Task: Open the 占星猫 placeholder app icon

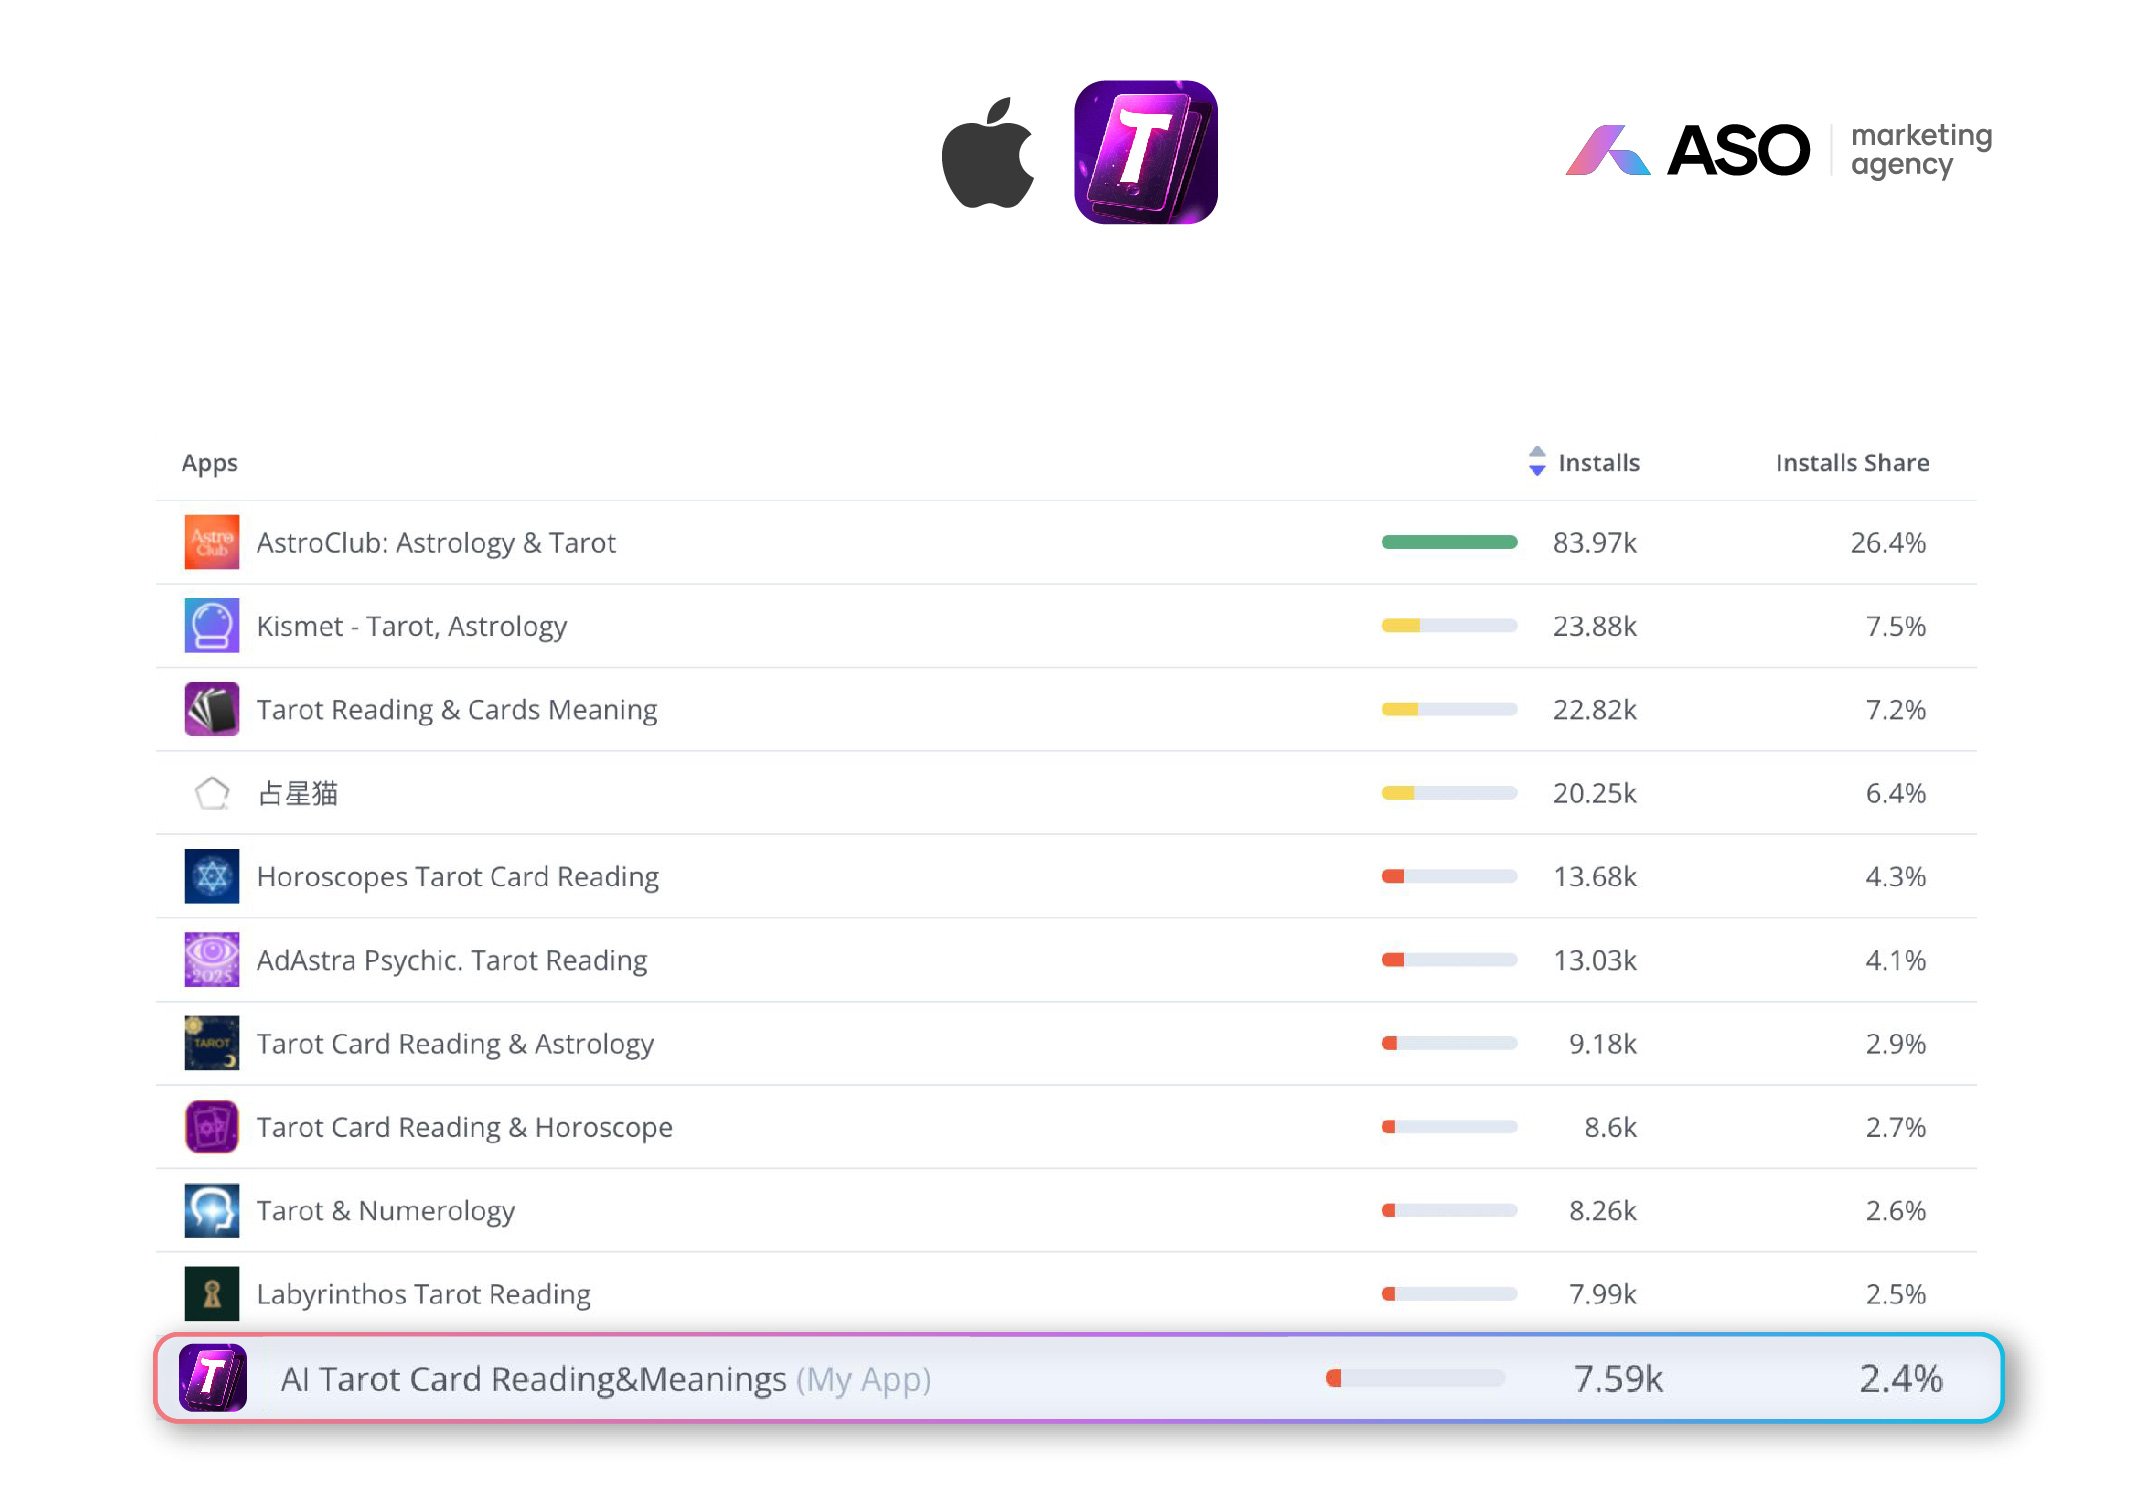Action: [x=212, y=793]
